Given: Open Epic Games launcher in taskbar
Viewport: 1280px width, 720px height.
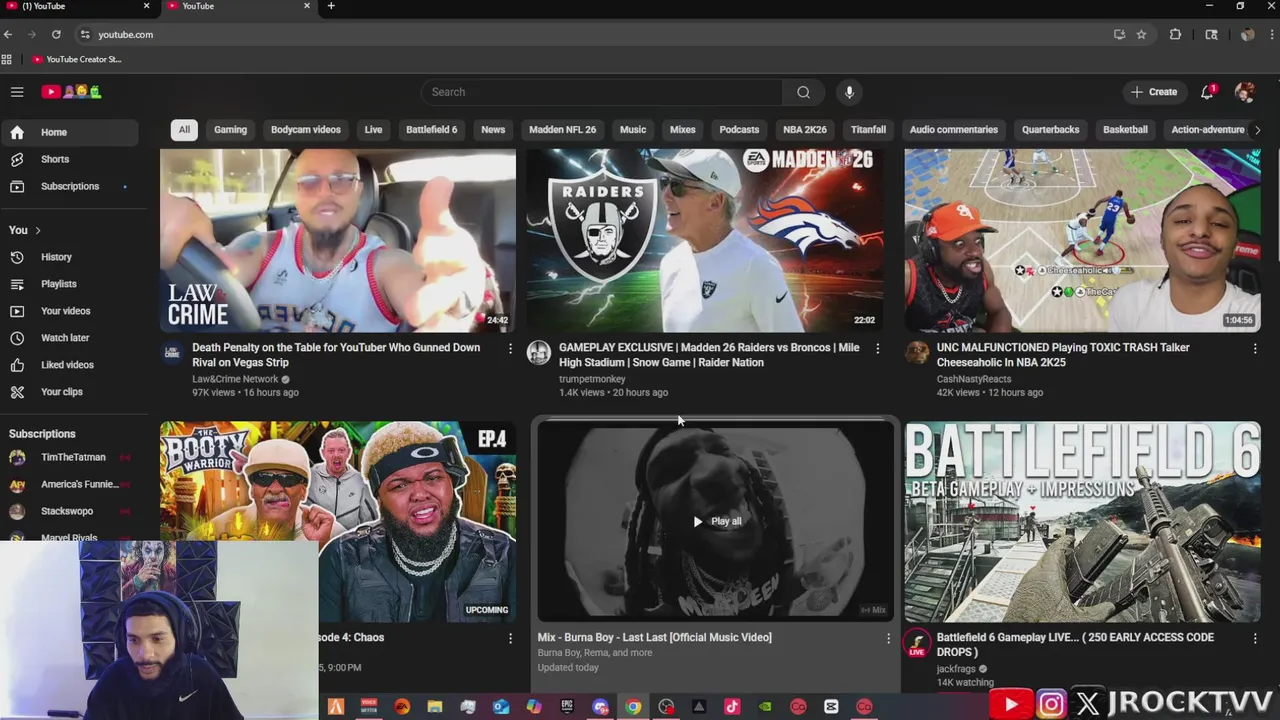Looking at the screenshot, I should [x=567, y=707].
